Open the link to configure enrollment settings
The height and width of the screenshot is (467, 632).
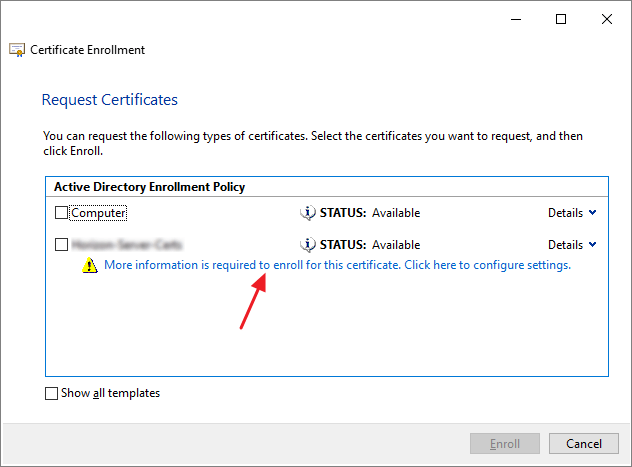[337, 266]
